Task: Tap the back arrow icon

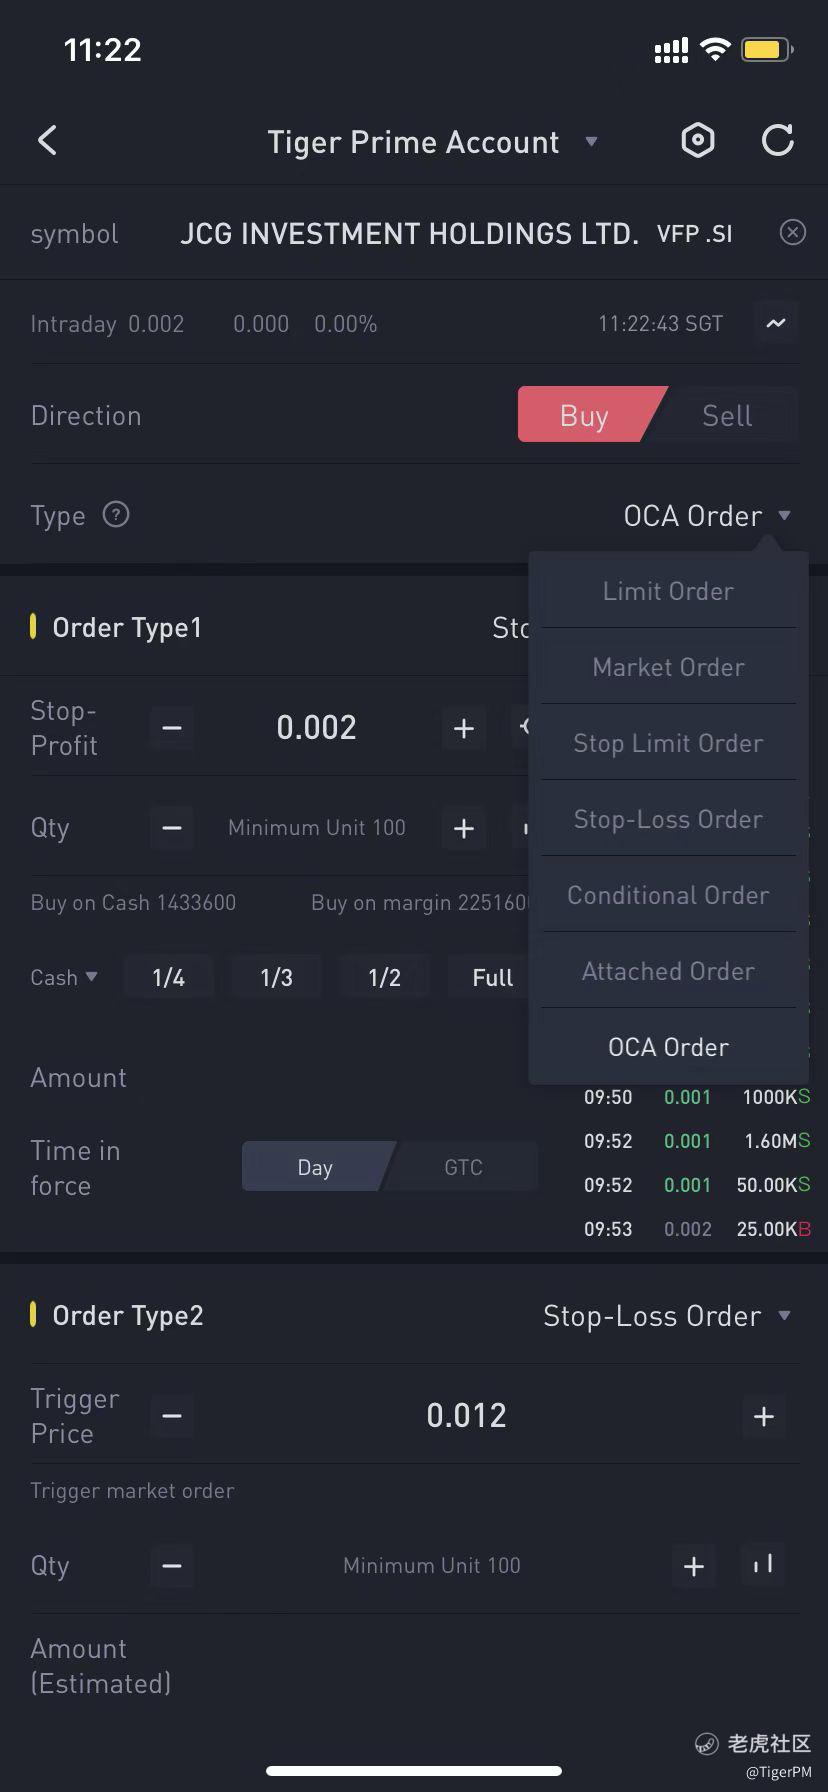Action: click(x=47, y=141)
